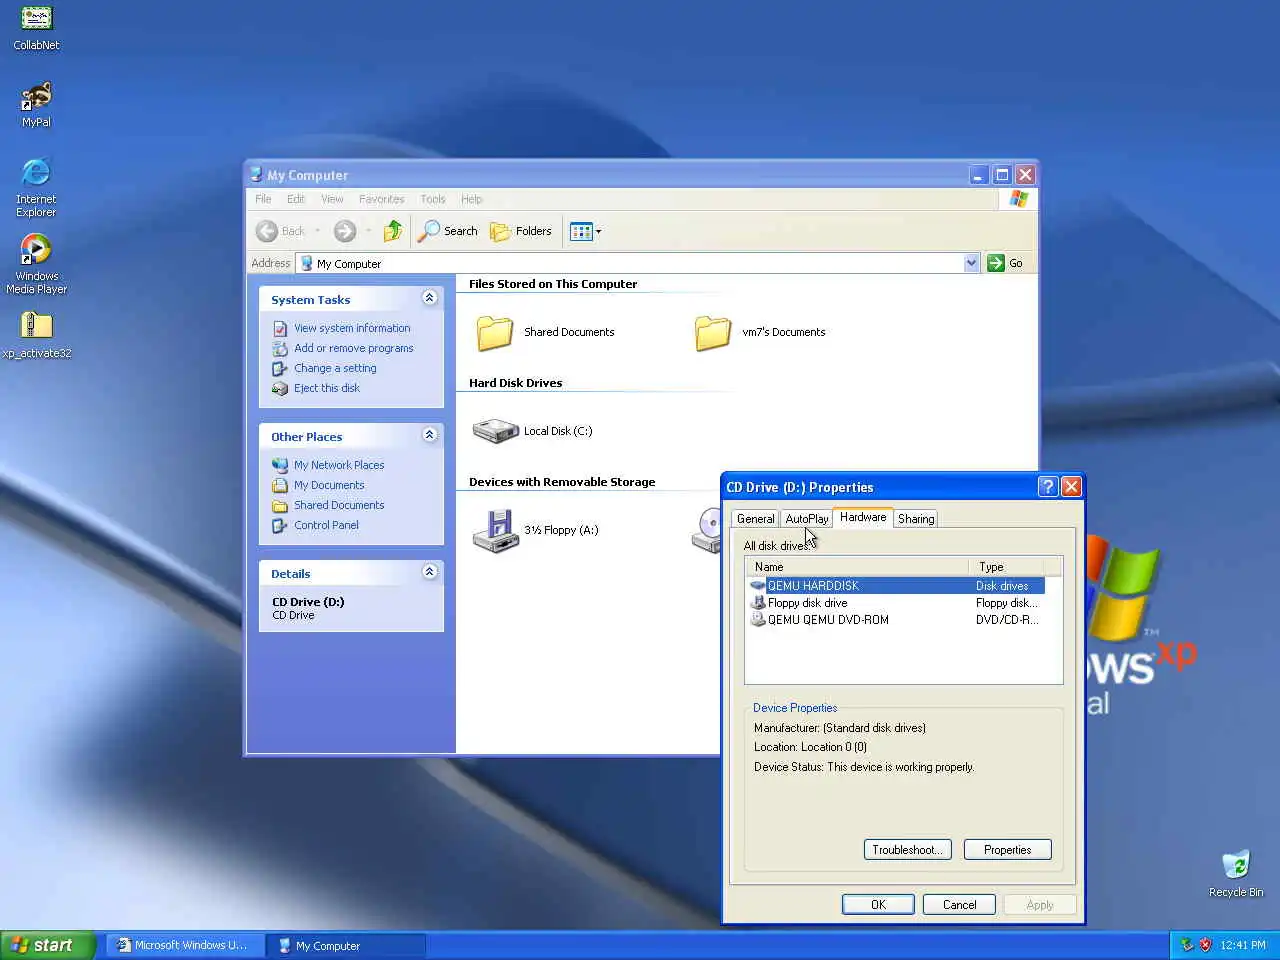
Task: Select QEMU QEMU DVD-ROM row
Action: [896, 620]
